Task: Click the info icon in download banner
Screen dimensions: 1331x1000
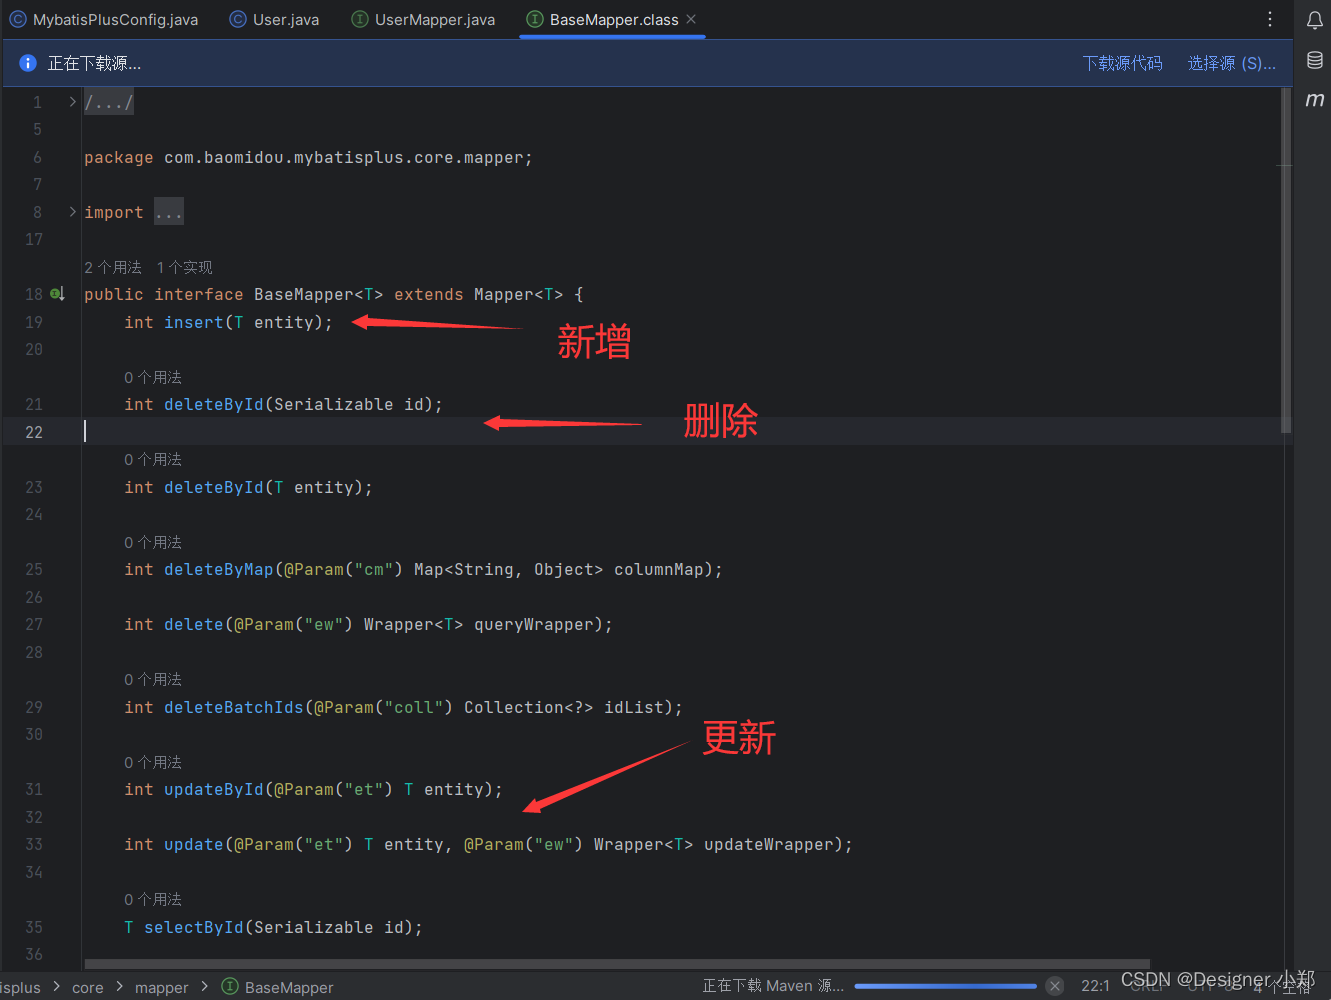Action: tap(28, 63)
